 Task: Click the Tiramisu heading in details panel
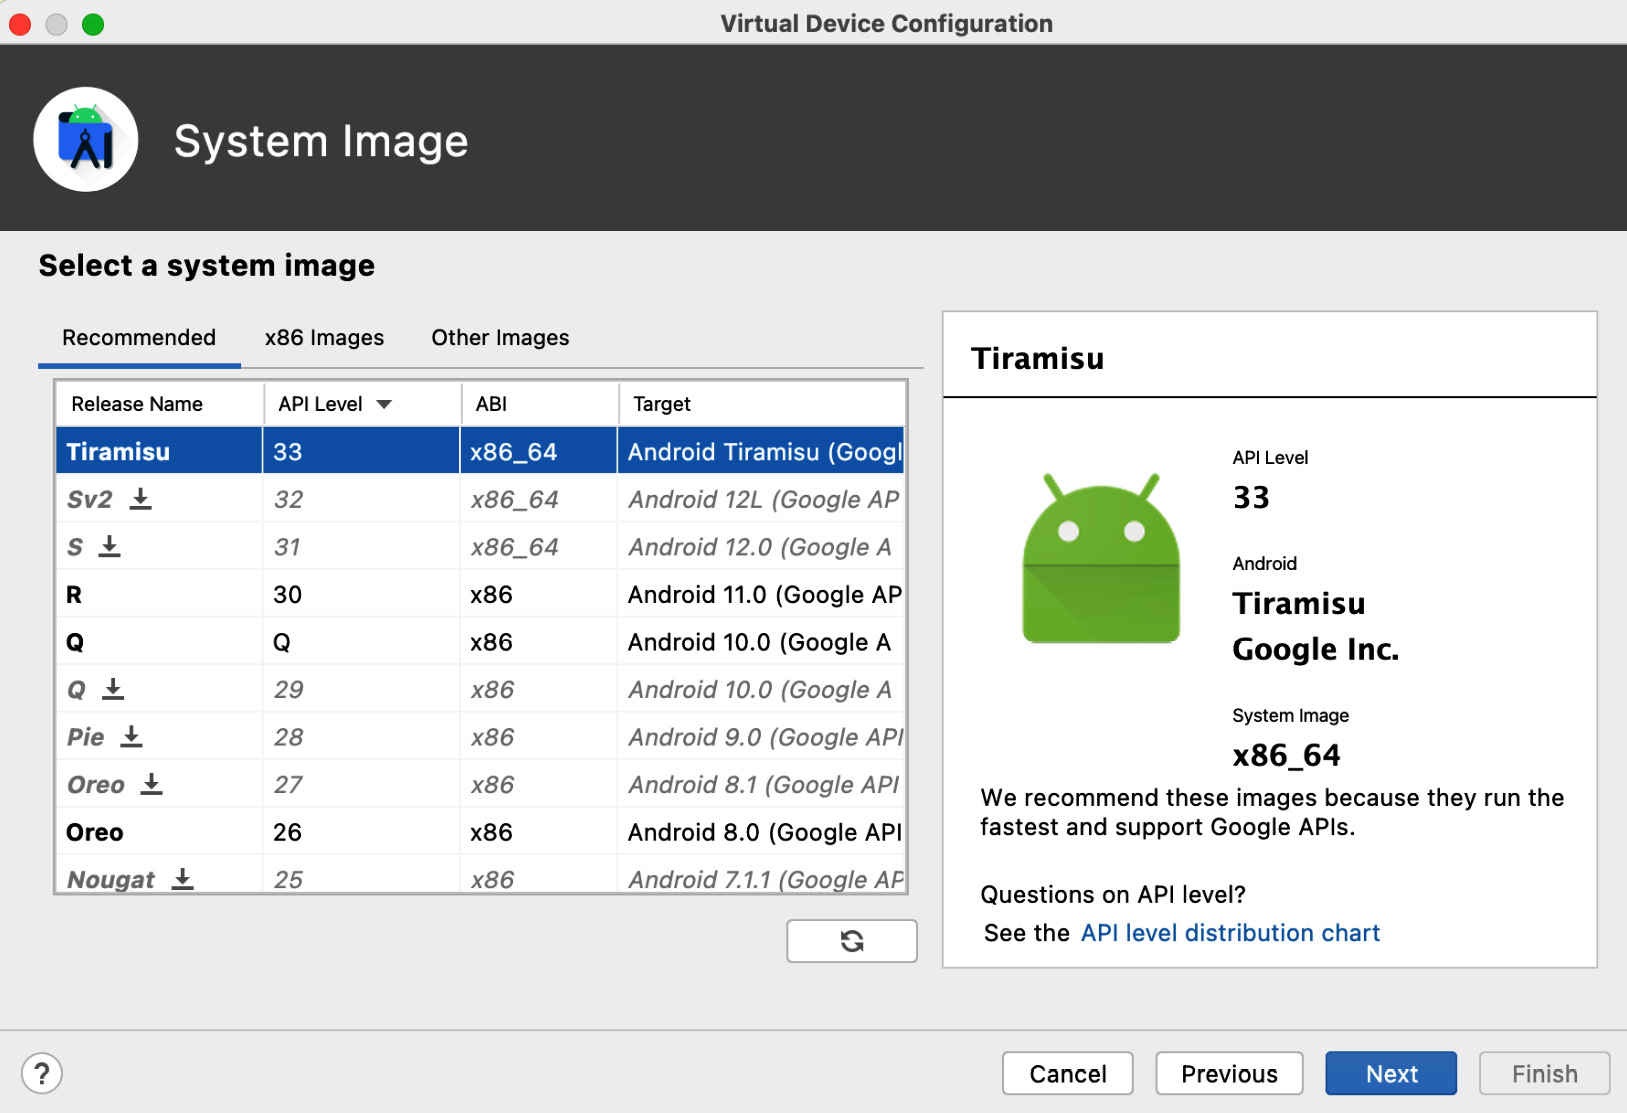[x=1037, y=358]
